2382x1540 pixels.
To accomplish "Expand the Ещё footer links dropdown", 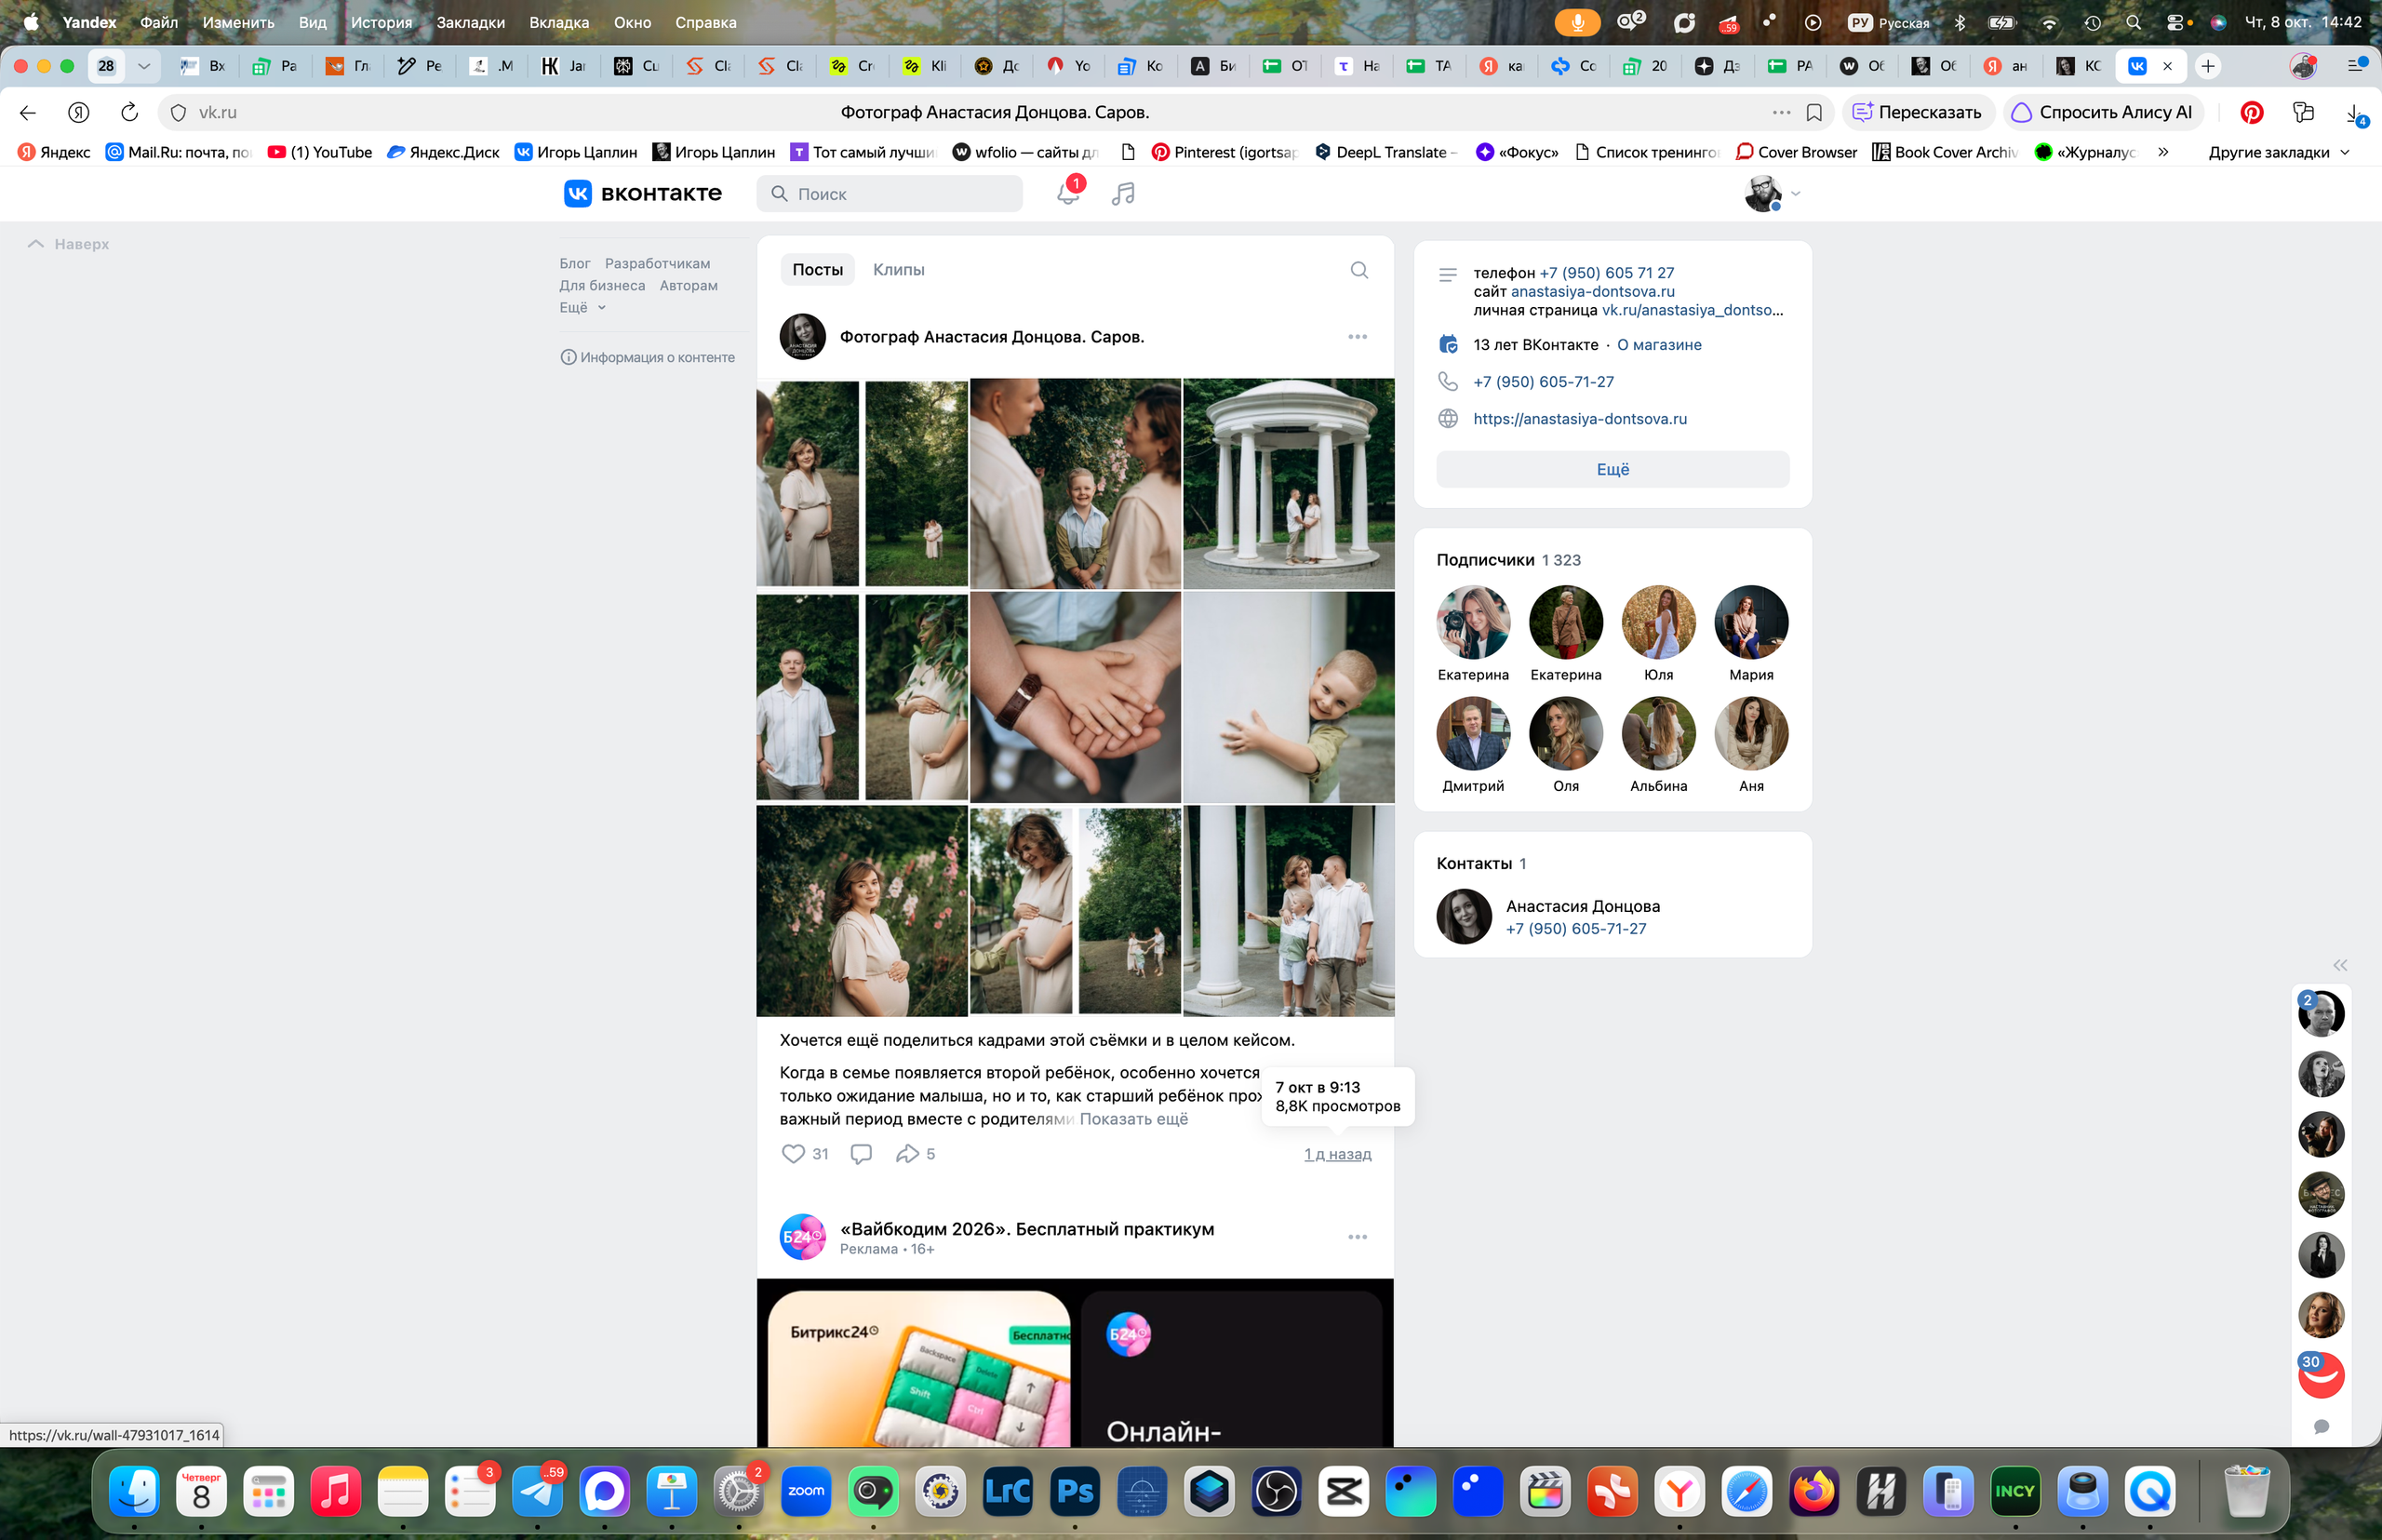I will pos(582,307).
